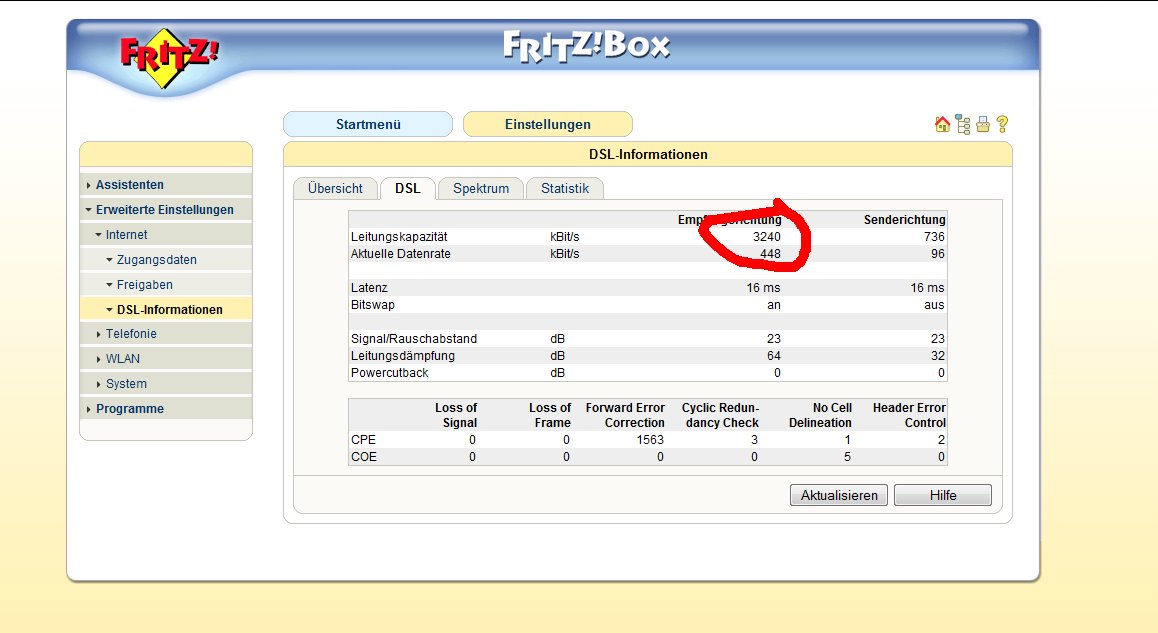Open the System menu entry
This screenshot has height=633, width=1158.
pyautogui.click(x=126, y=384)
